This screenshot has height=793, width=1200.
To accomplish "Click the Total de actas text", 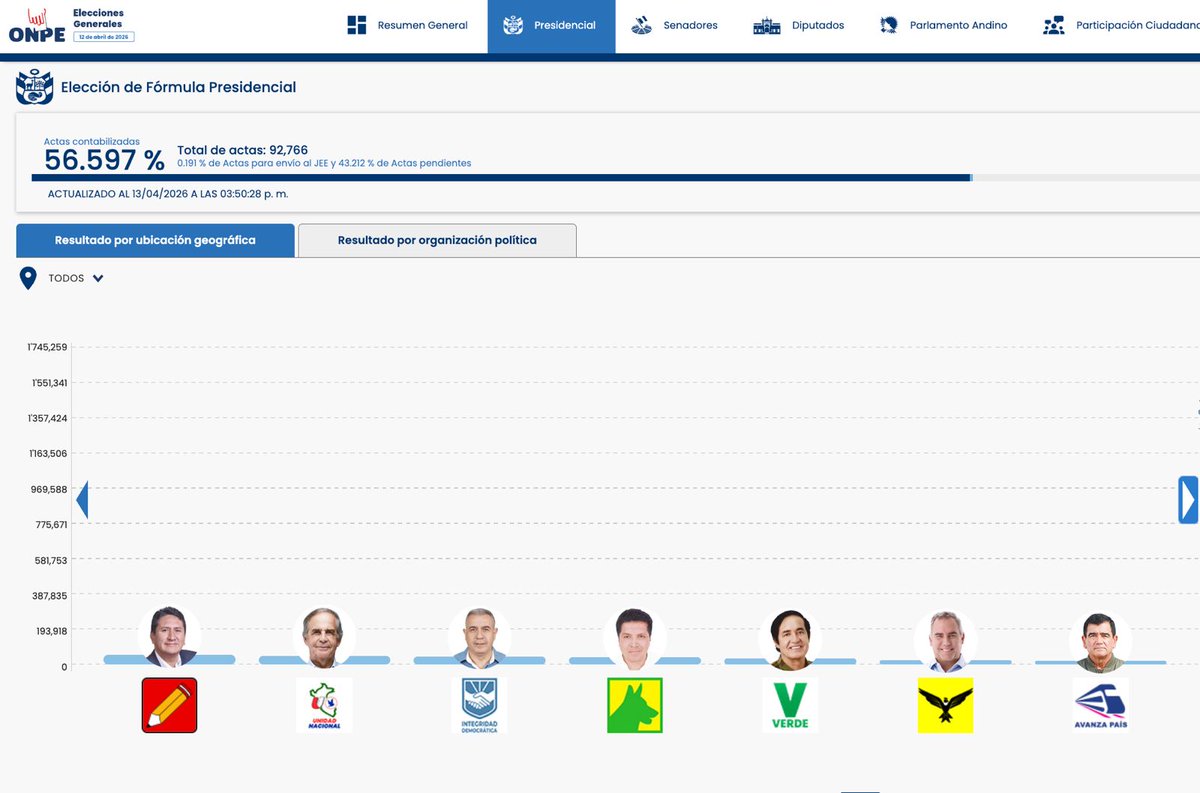I will tap(241, 149).
